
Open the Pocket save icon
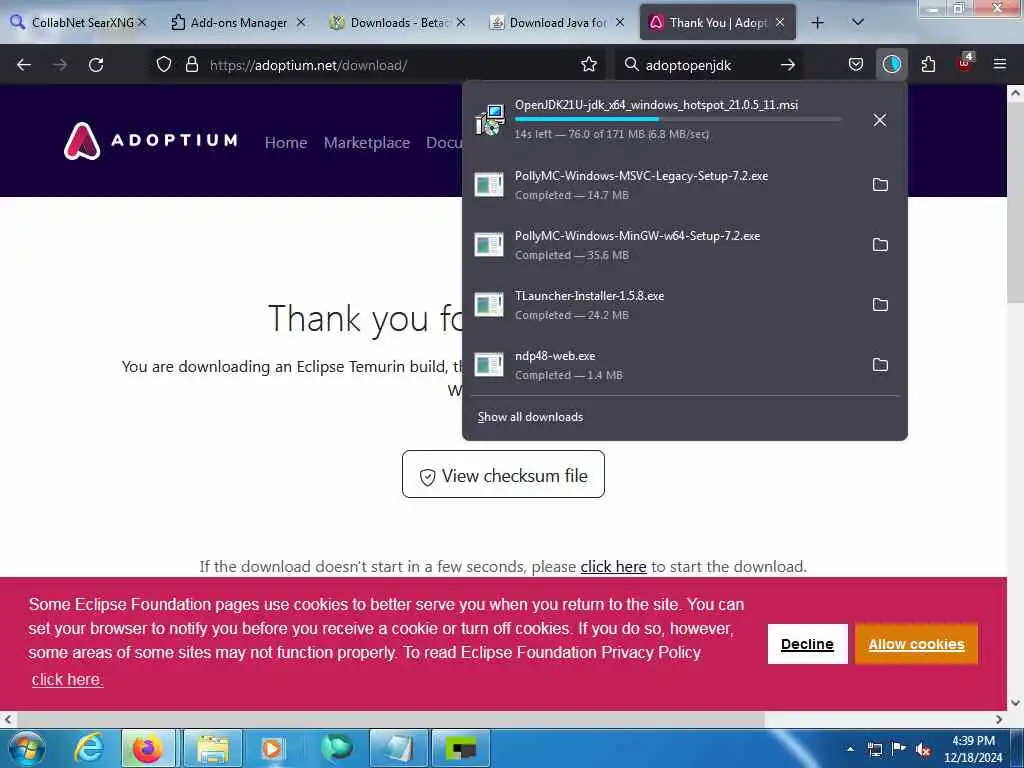[x=856, y=65]
